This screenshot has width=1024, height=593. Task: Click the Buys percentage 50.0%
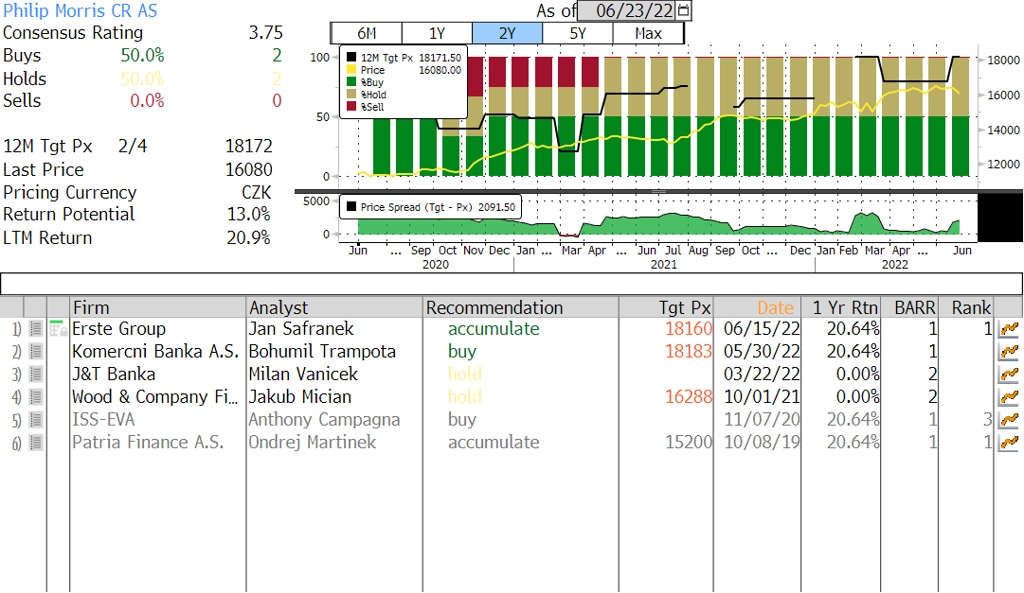pyautogui.click(x=142, y=56)
